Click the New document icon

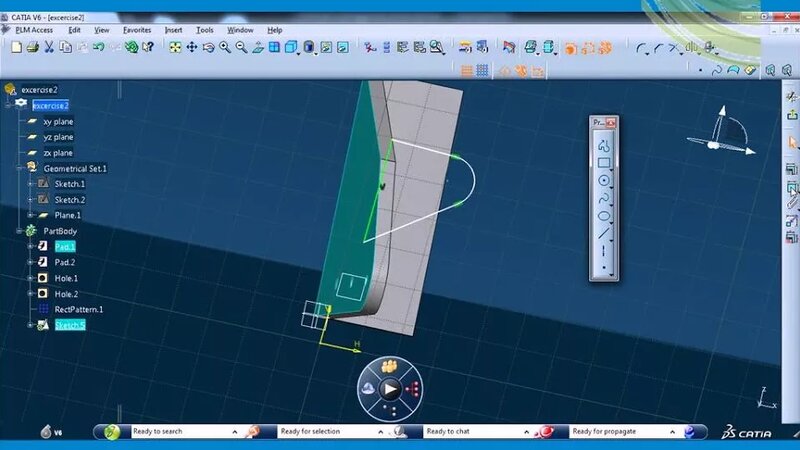pyautogui.click(x=16, y=47)
